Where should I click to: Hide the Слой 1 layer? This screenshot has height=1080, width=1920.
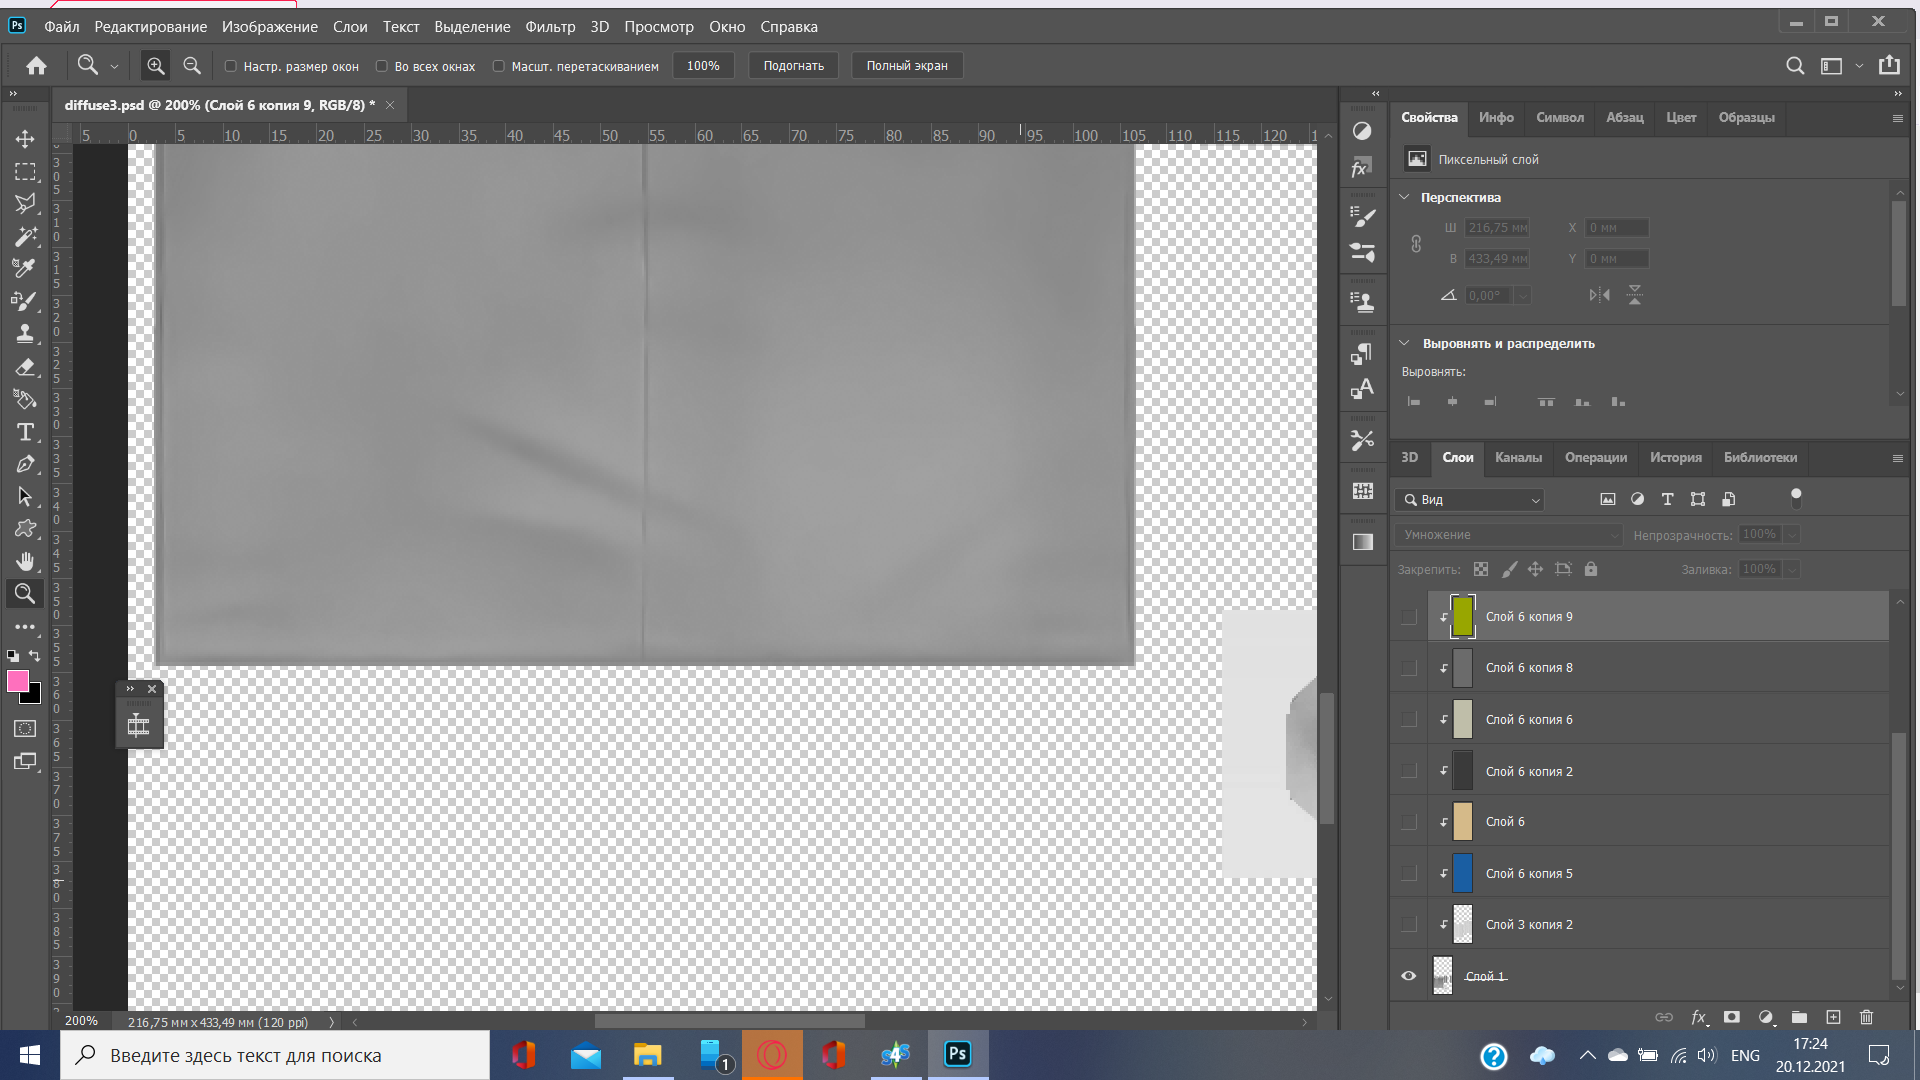(1408, 976)
